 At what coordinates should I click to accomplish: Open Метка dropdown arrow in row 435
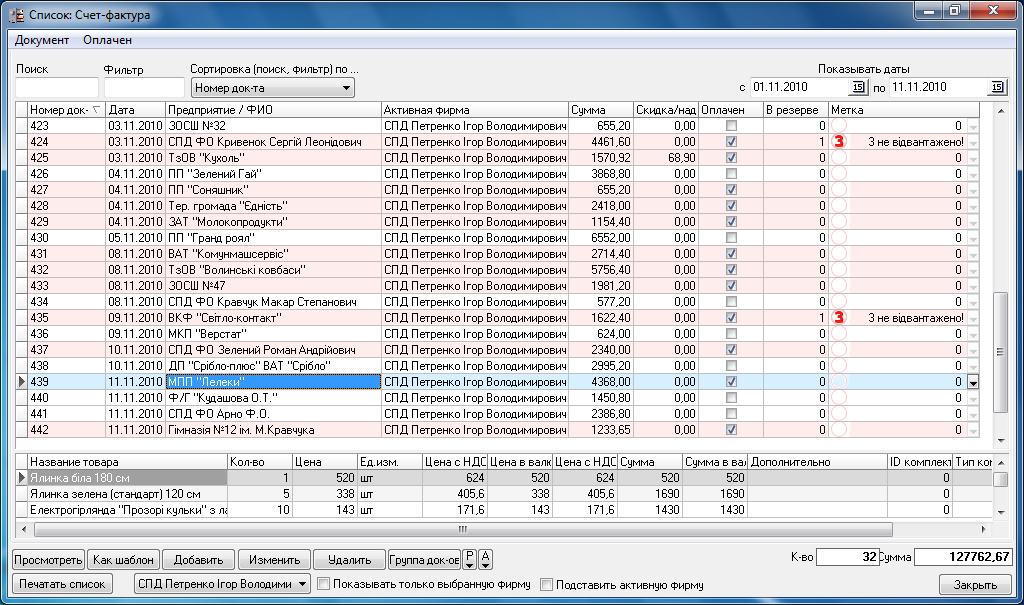click(x=973, y=318)
